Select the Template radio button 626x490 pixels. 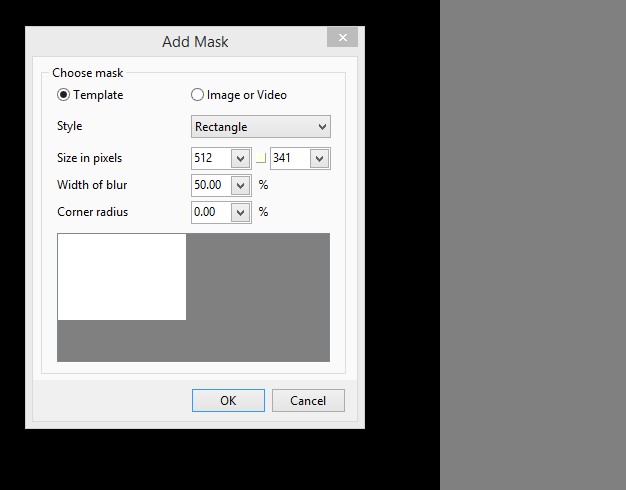tap(64, 95)
